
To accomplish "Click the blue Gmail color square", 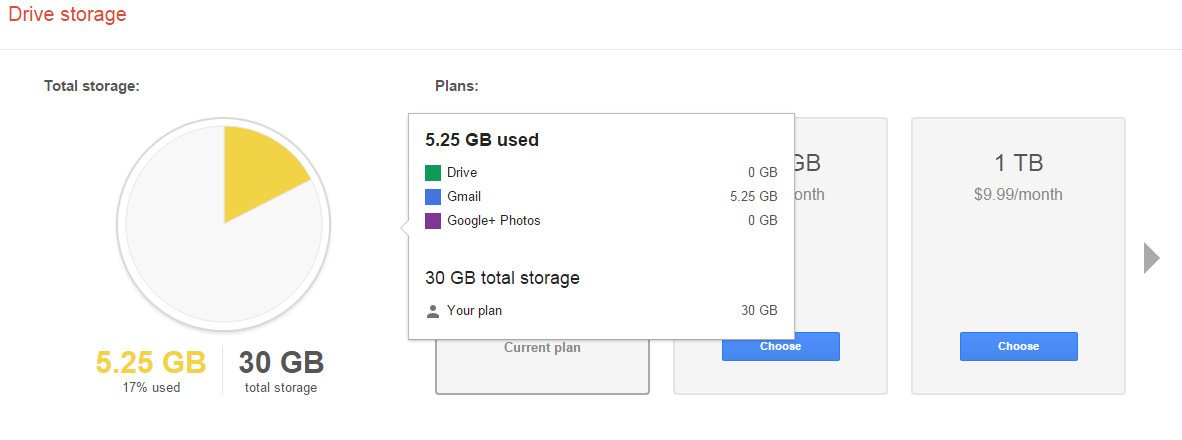I will (433, 197).
